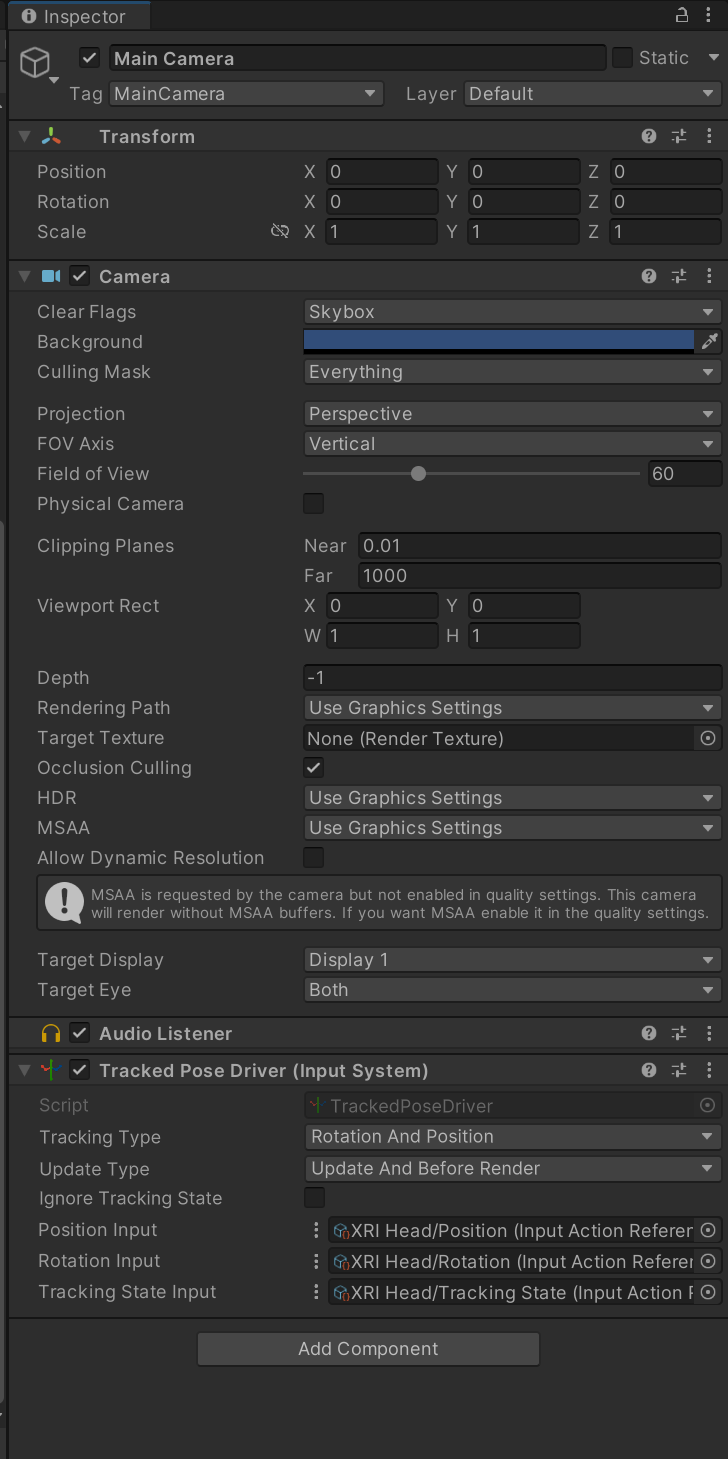Collapse the Transform component foldout arrow

coord(25,136)
